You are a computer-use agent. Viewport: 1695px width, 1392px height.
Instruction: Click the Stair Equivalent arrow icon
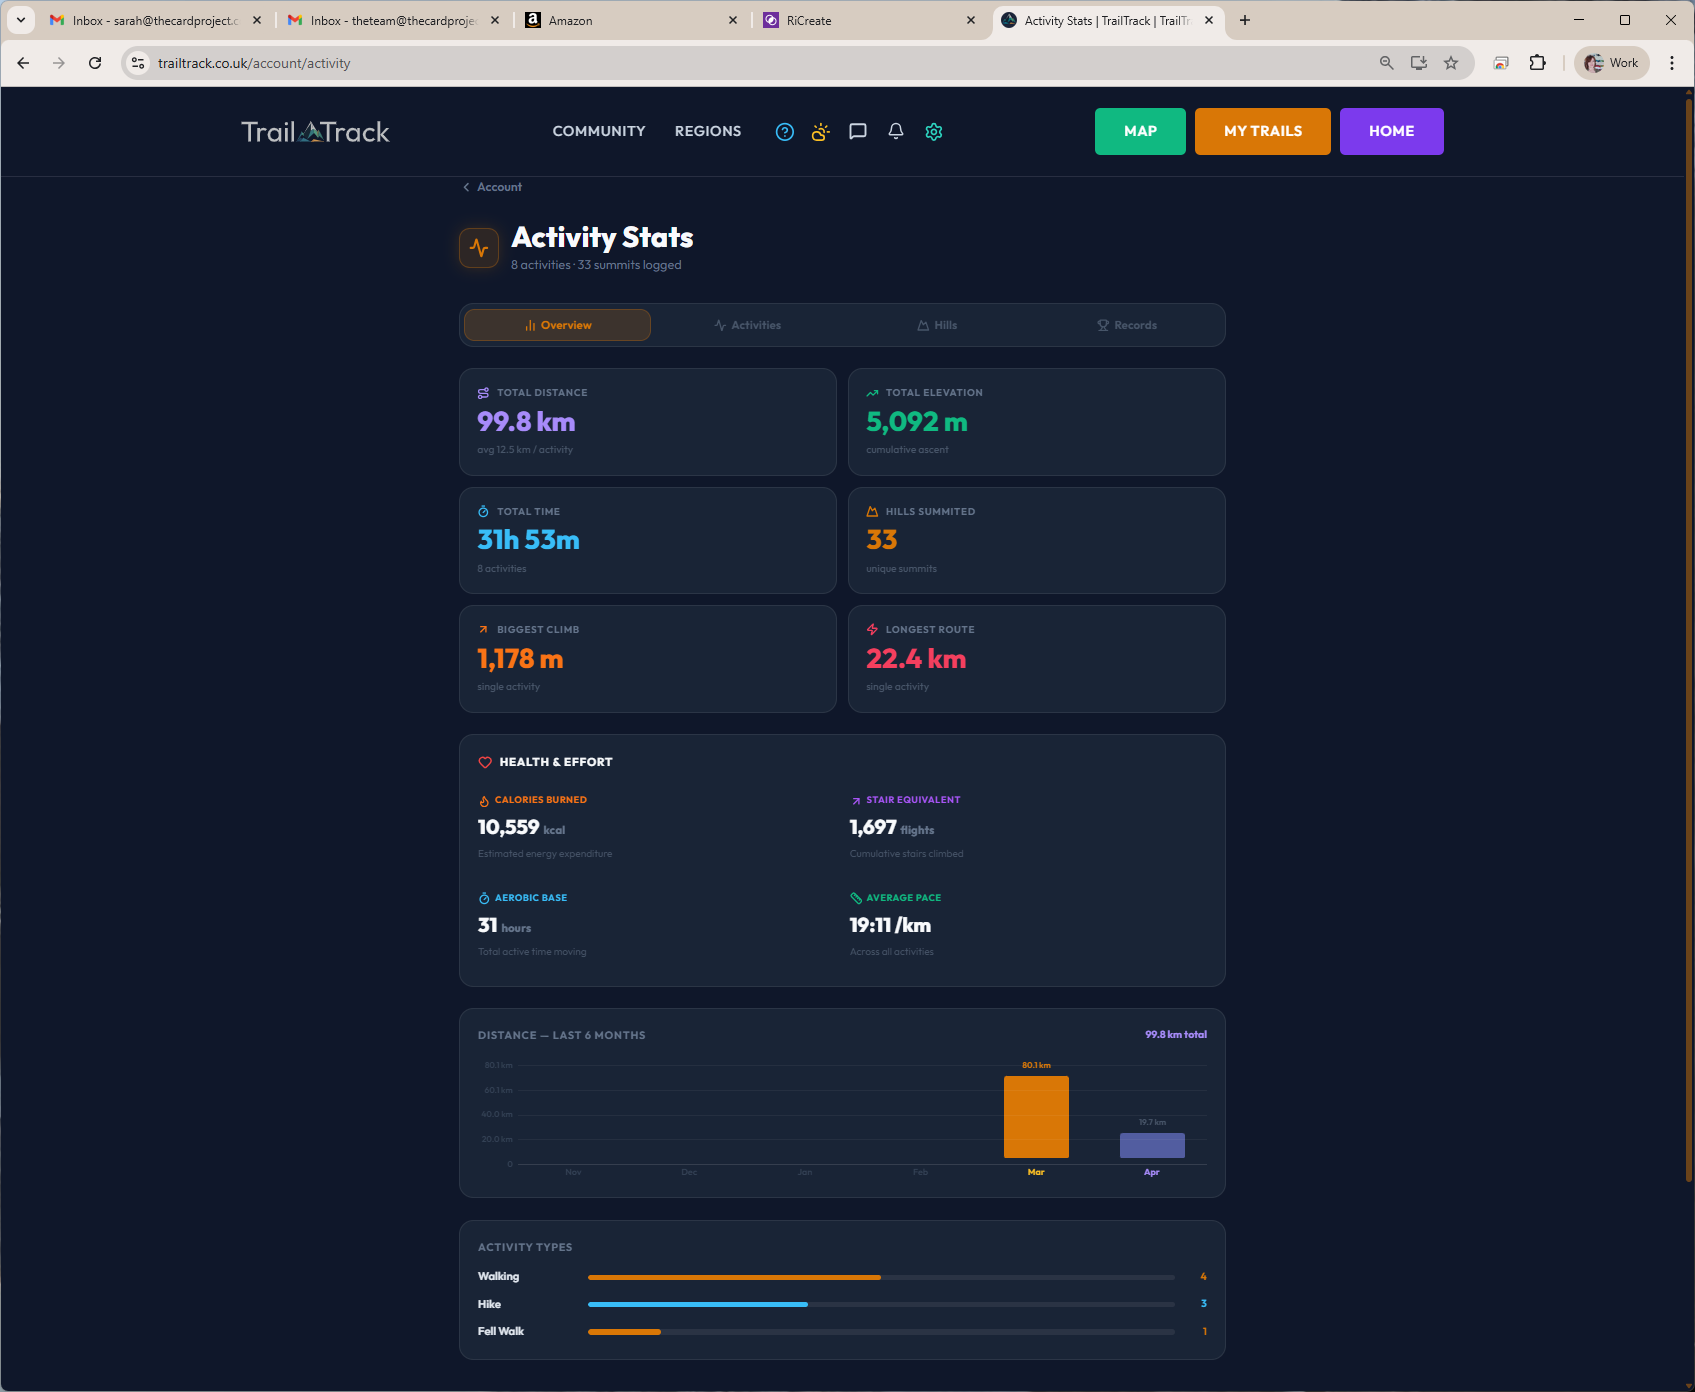click(856, 801)
